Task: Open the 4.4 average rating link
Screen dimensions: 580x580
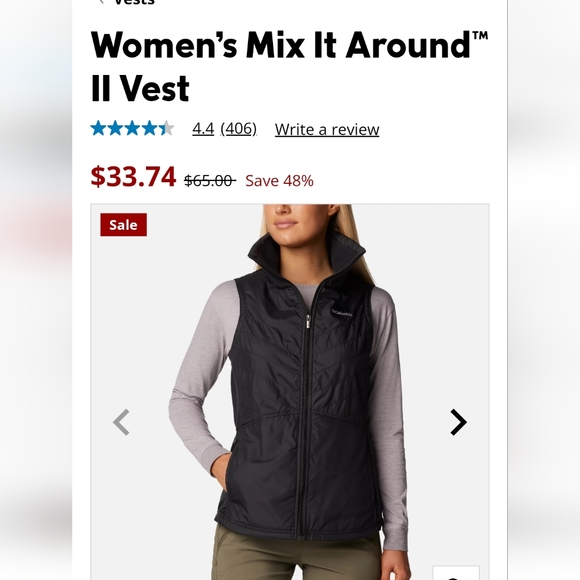Action: tap(203, 129)
